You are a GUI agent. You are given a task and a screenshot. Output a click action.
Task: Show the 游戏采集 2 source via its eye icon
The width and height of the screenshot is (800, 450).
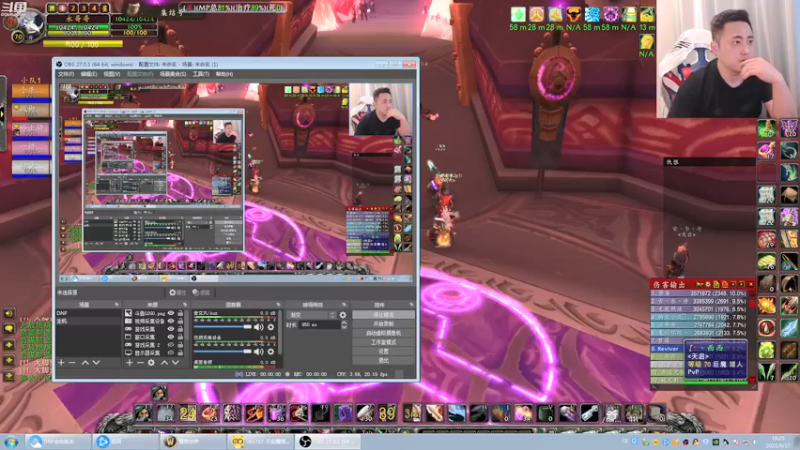pyautogui.click(x=170, y=345)
